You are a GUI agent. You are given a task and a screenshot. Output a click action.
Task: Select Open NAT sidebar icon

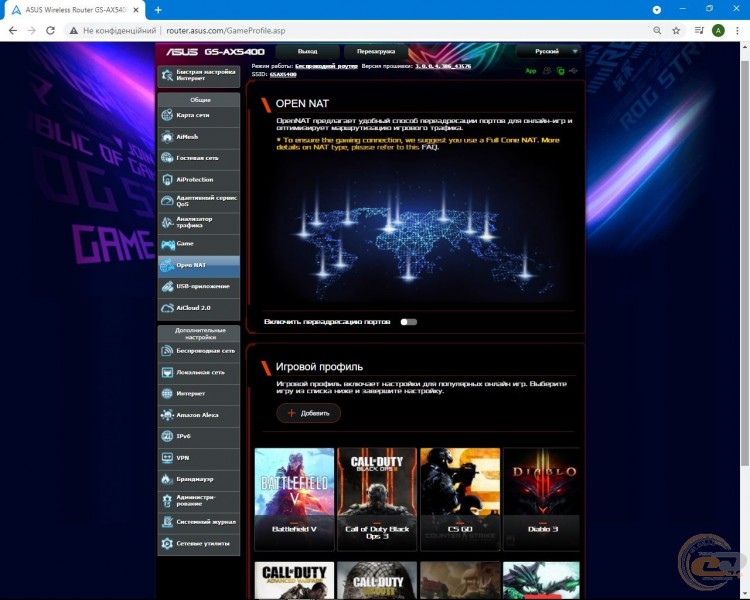[x=167, y=265]
